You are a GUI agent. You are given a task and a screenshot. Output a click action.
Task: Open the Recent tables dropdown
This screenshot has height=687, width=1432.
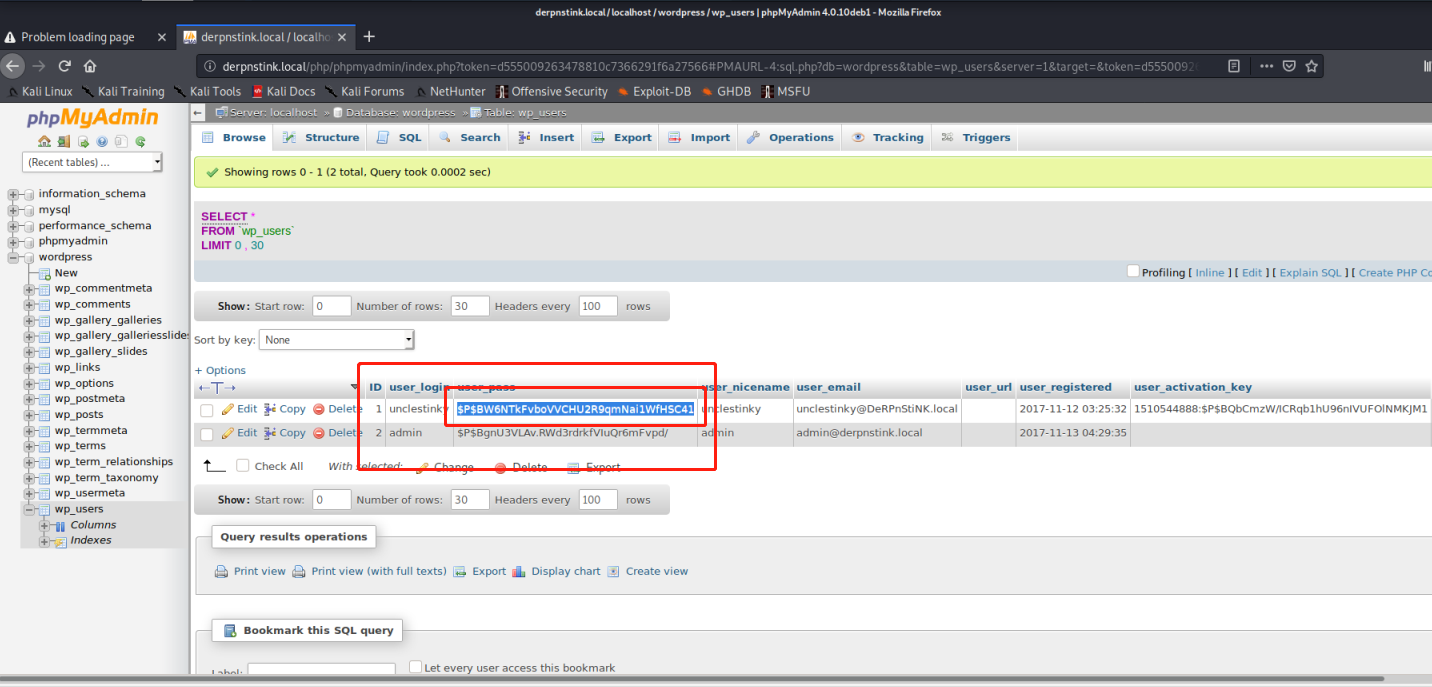92,162
